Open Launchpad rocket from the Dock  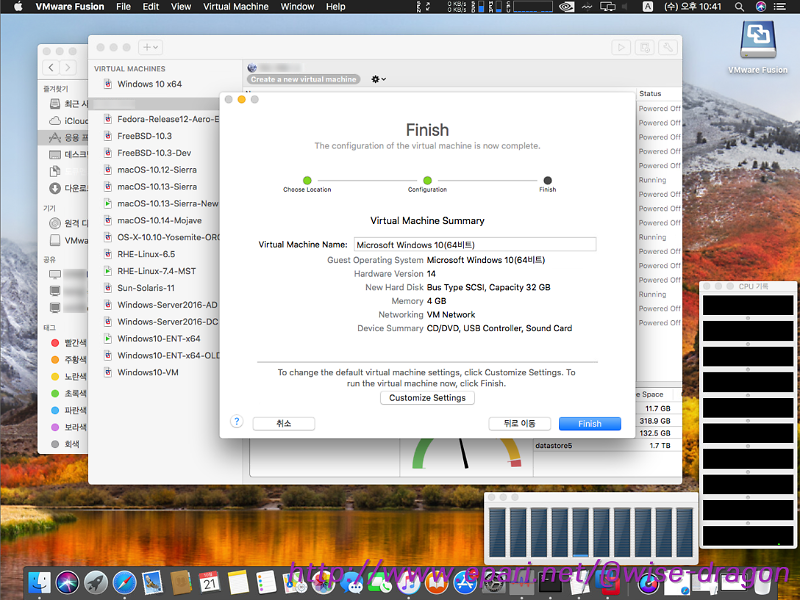[x=96, y=583]
